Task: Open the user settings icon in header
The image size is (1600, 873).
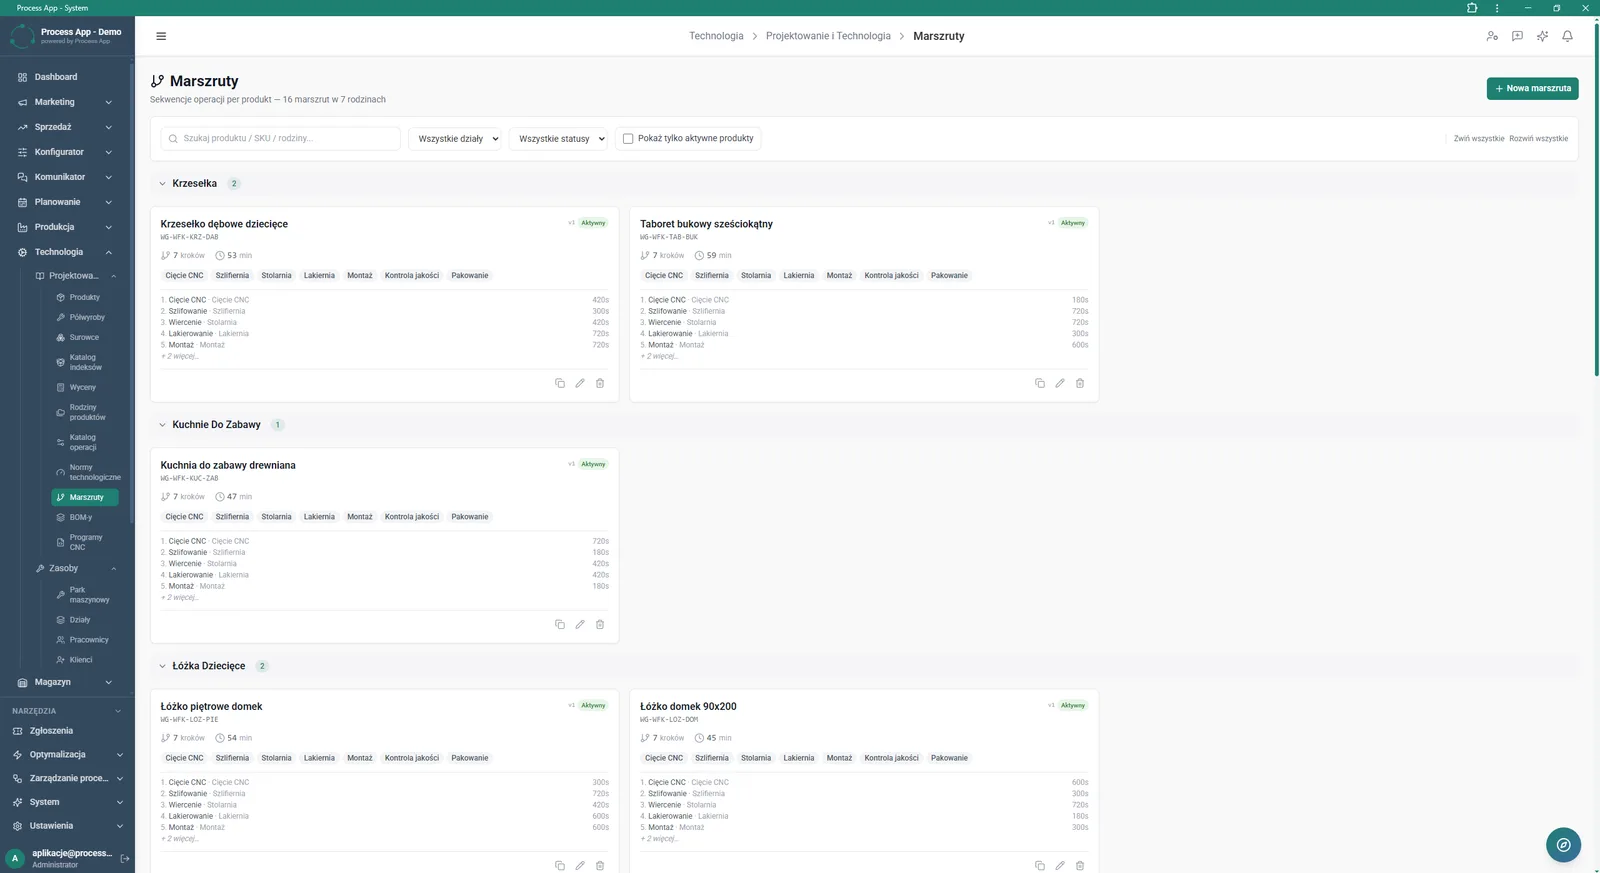Action: point(1492,36)
